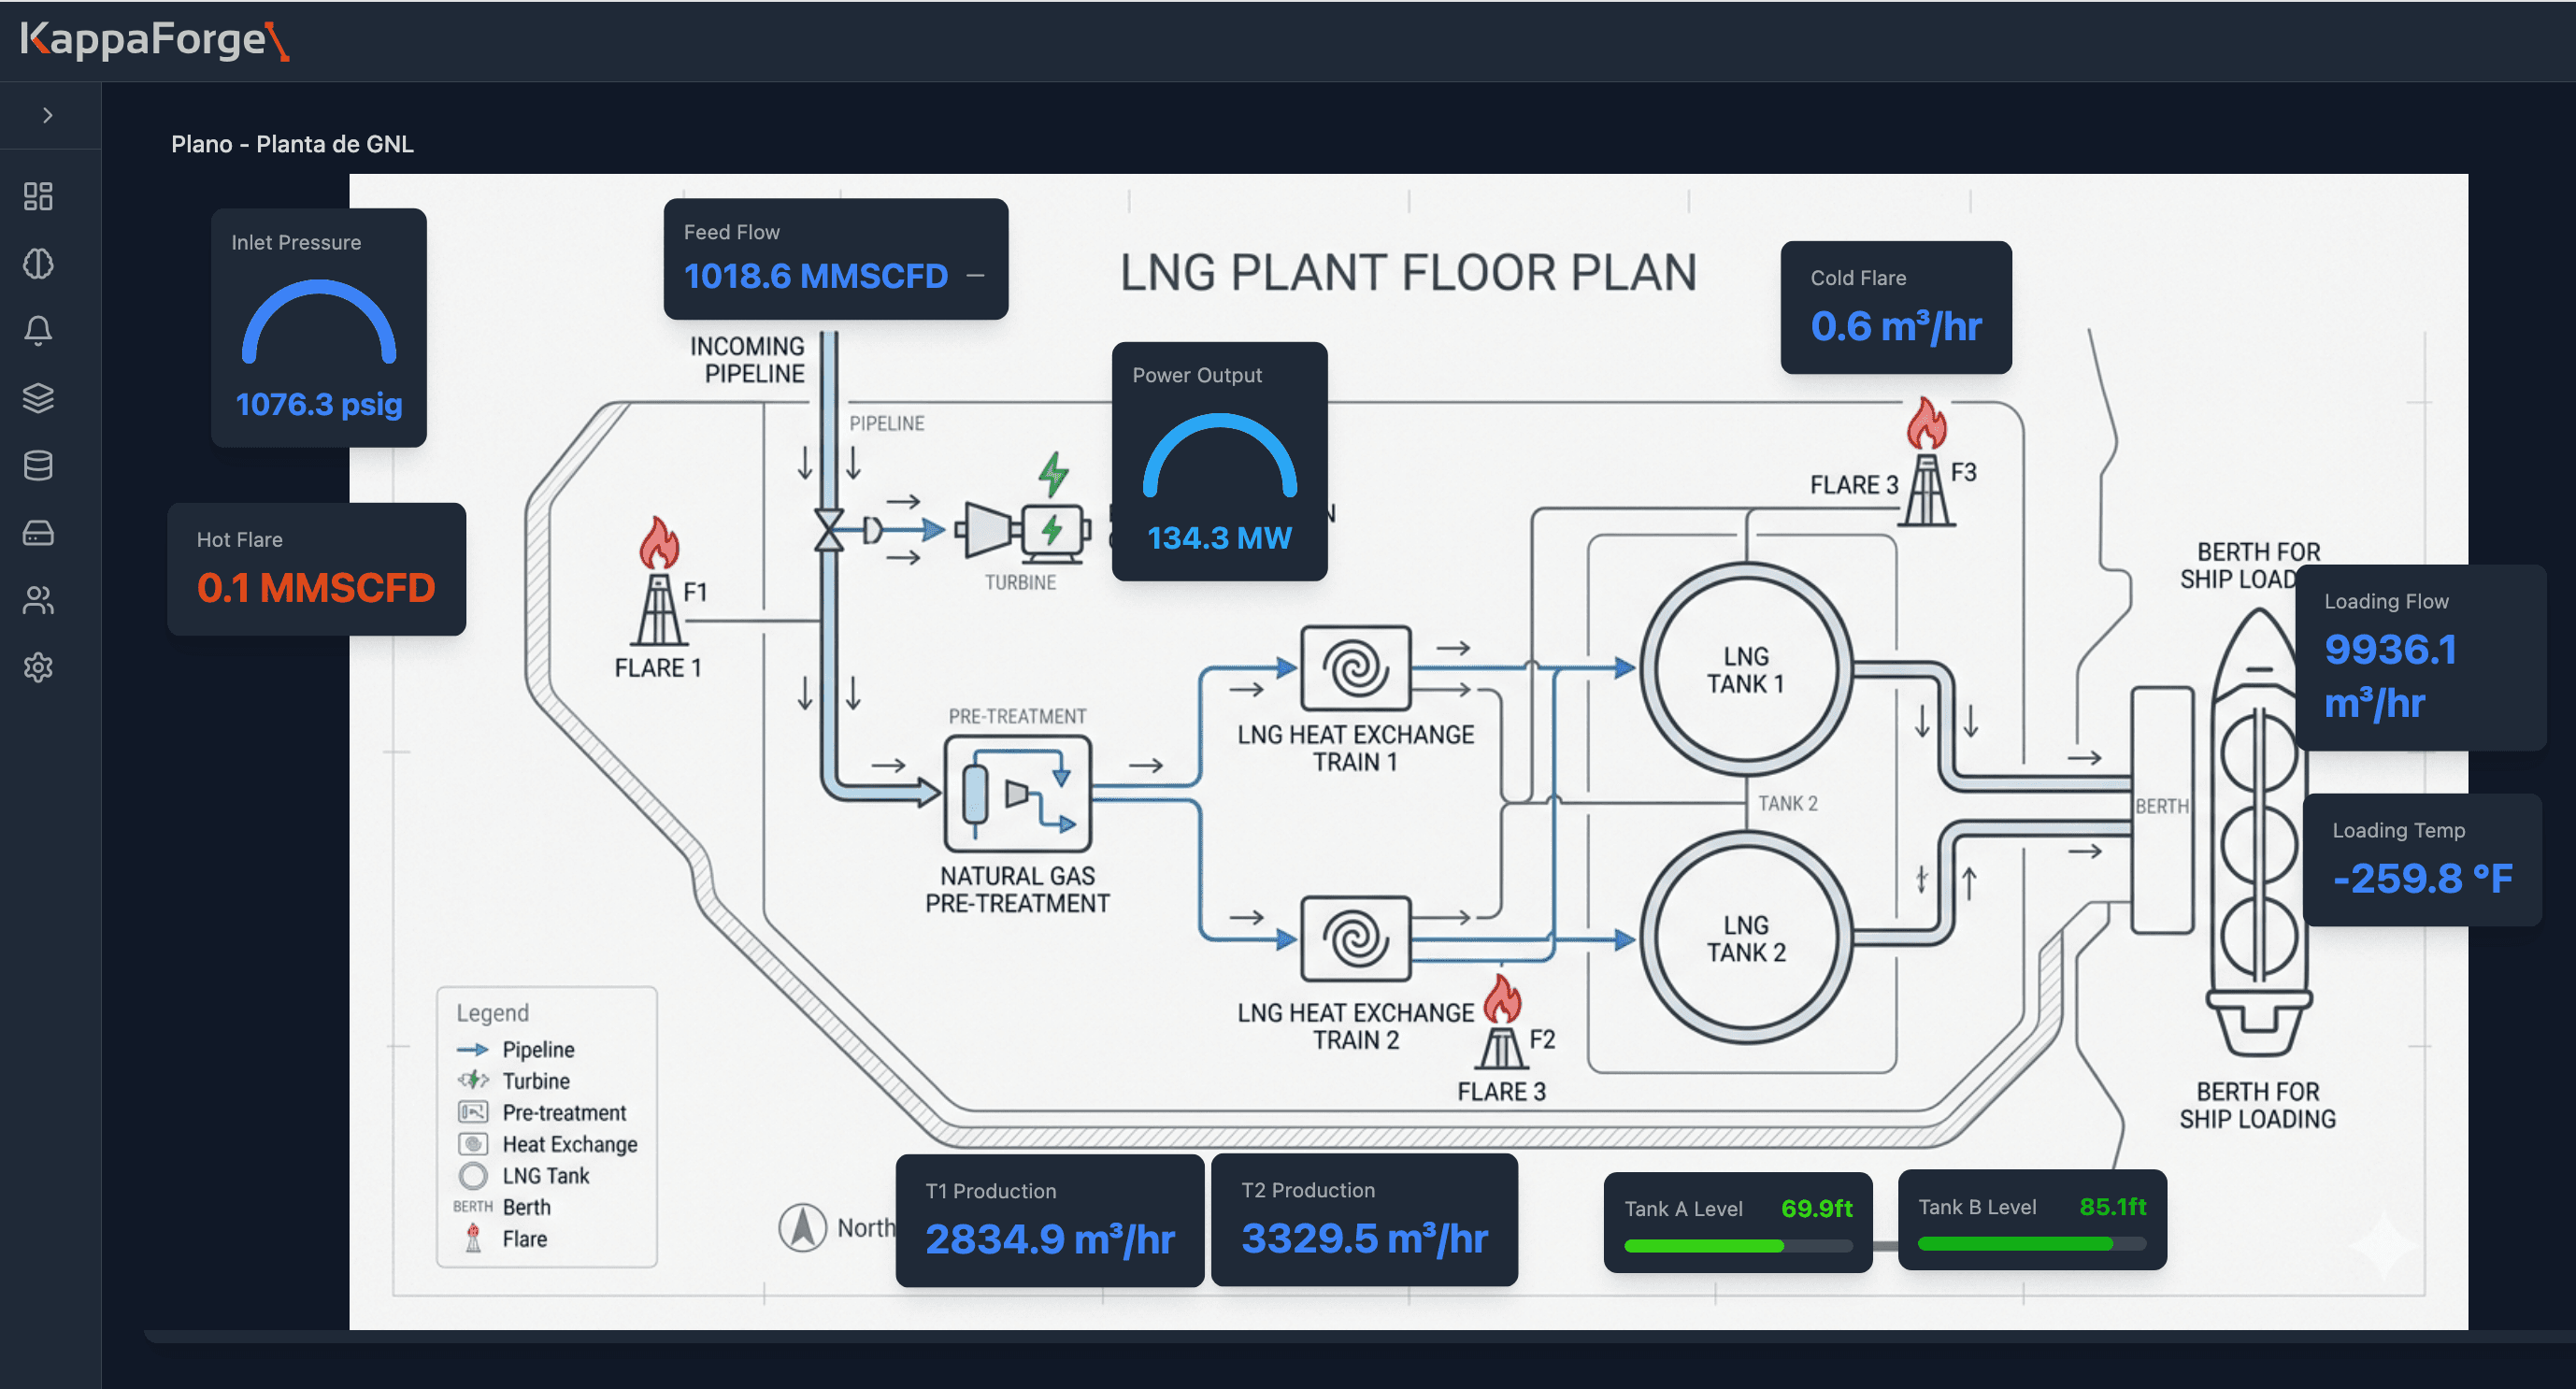Select the Power Output 134.3 MW gauge
This screenshot has height=1389, width=2576.
pyautogui.click(x=1220, y=462)
